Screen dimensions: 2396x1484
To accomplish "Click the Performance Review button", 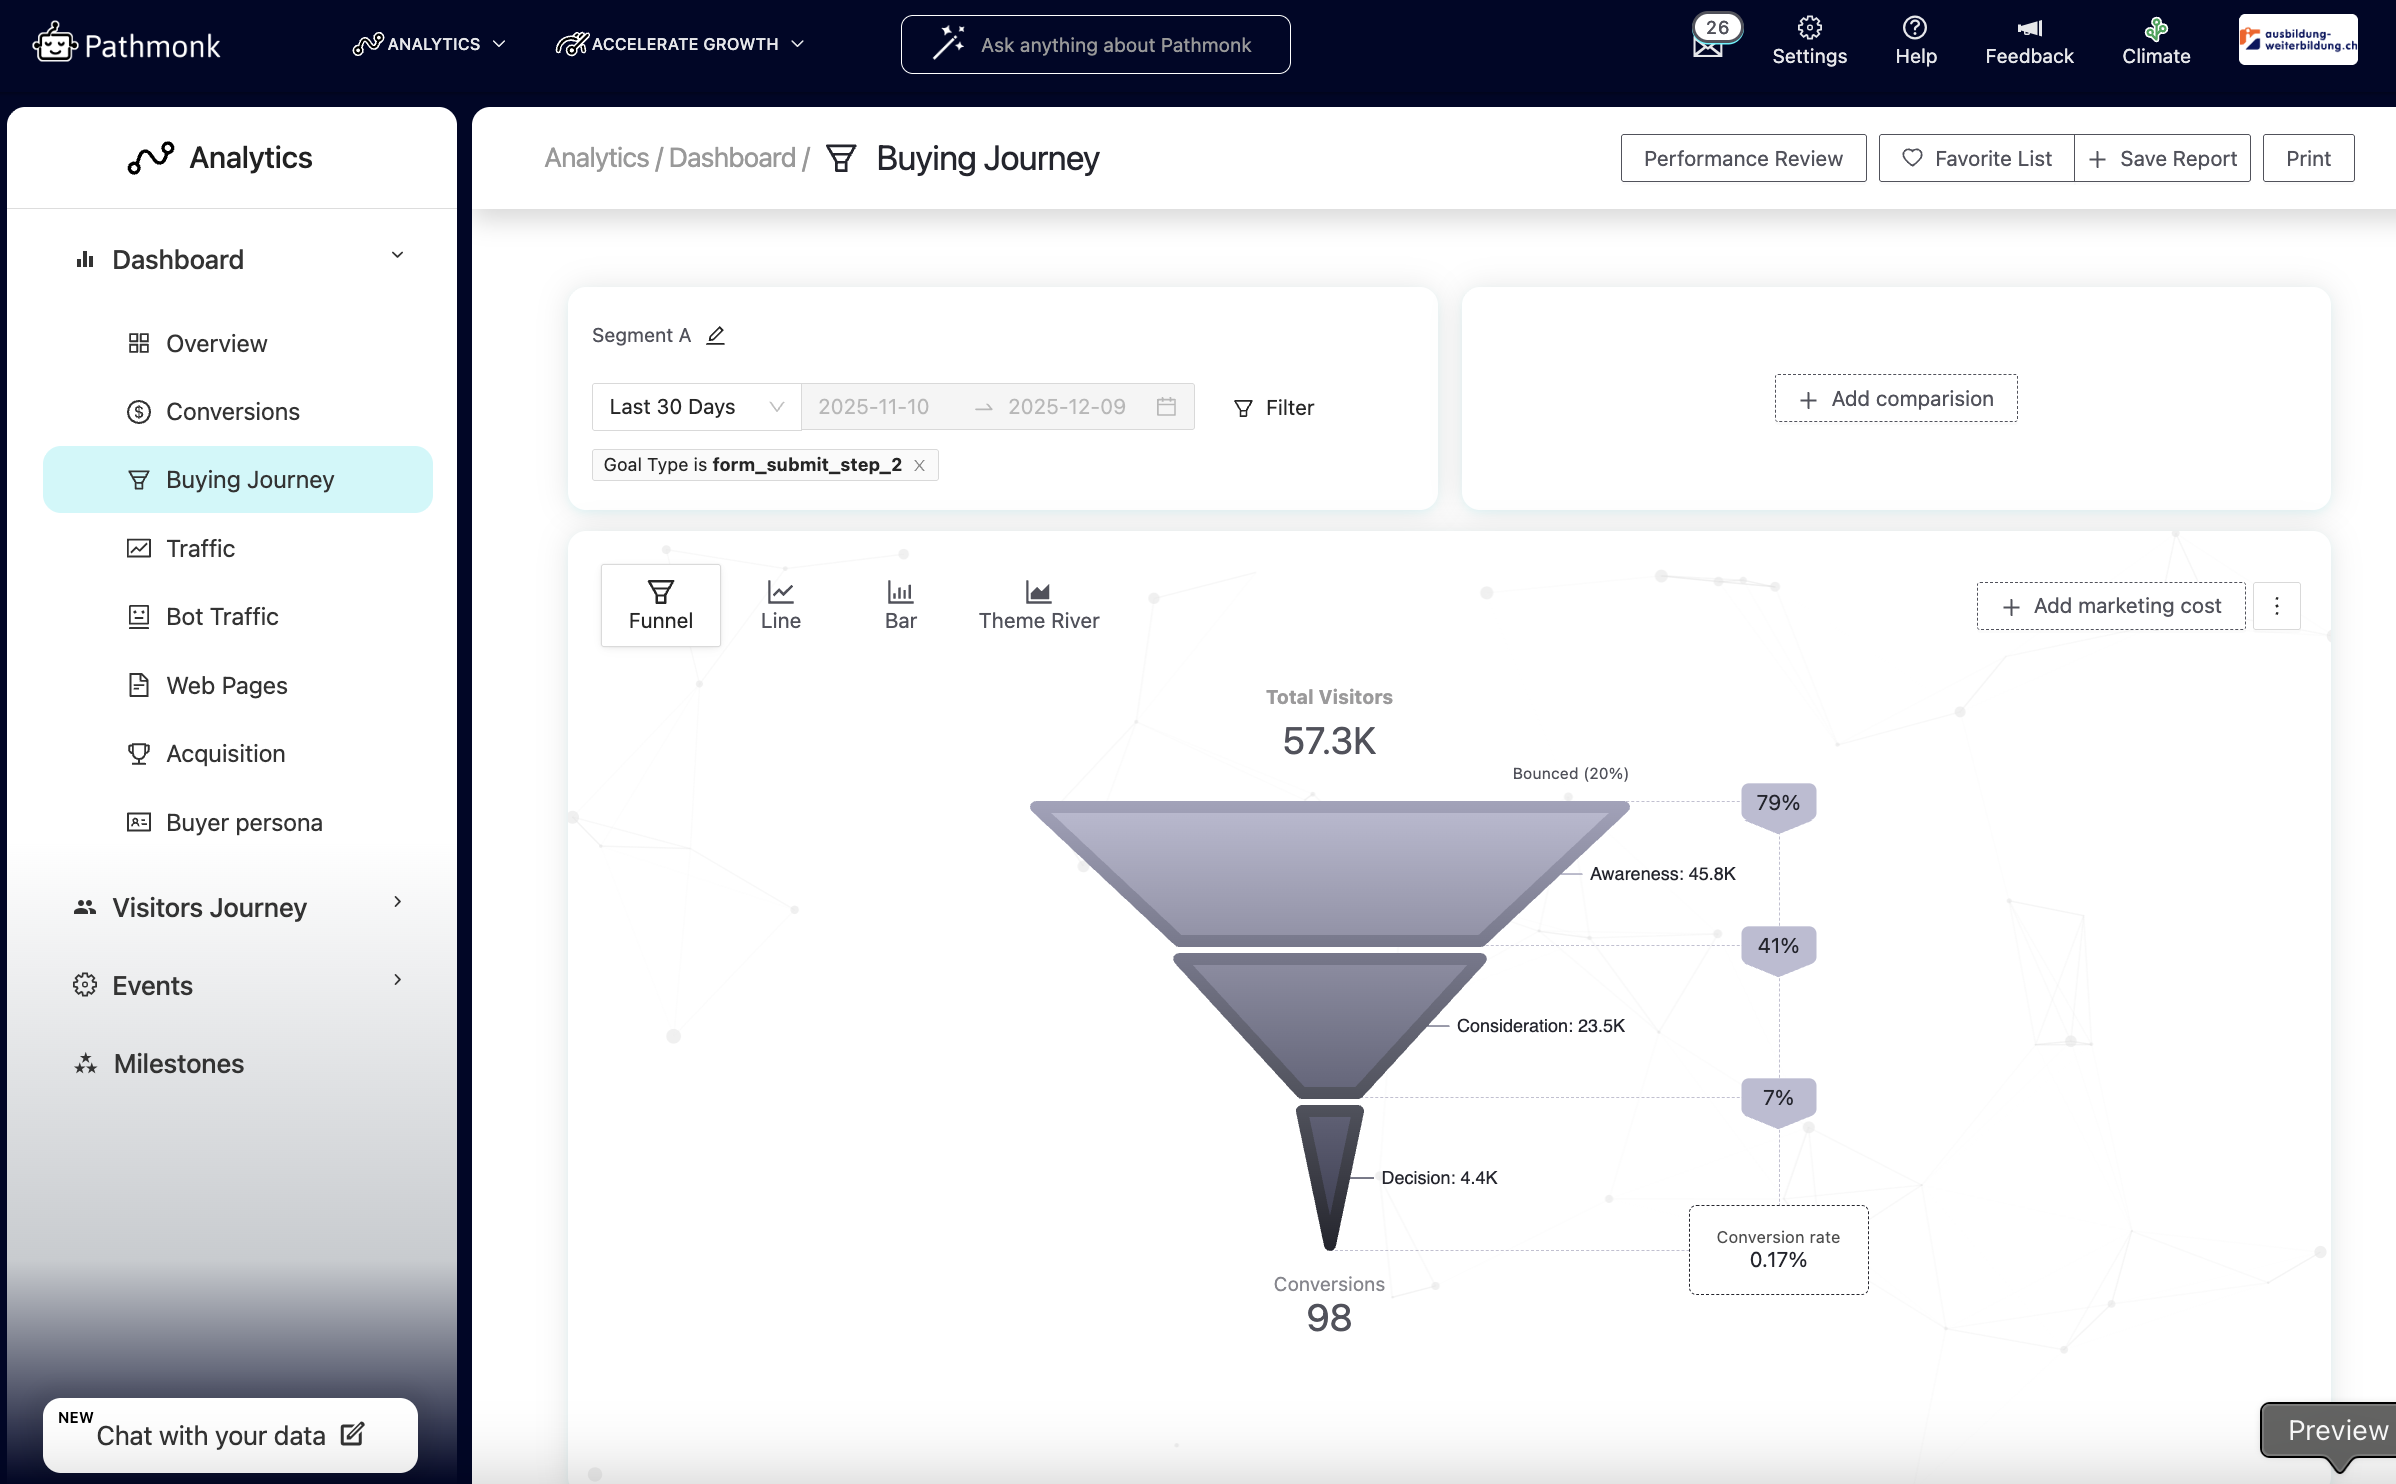I will (1742, 159).
